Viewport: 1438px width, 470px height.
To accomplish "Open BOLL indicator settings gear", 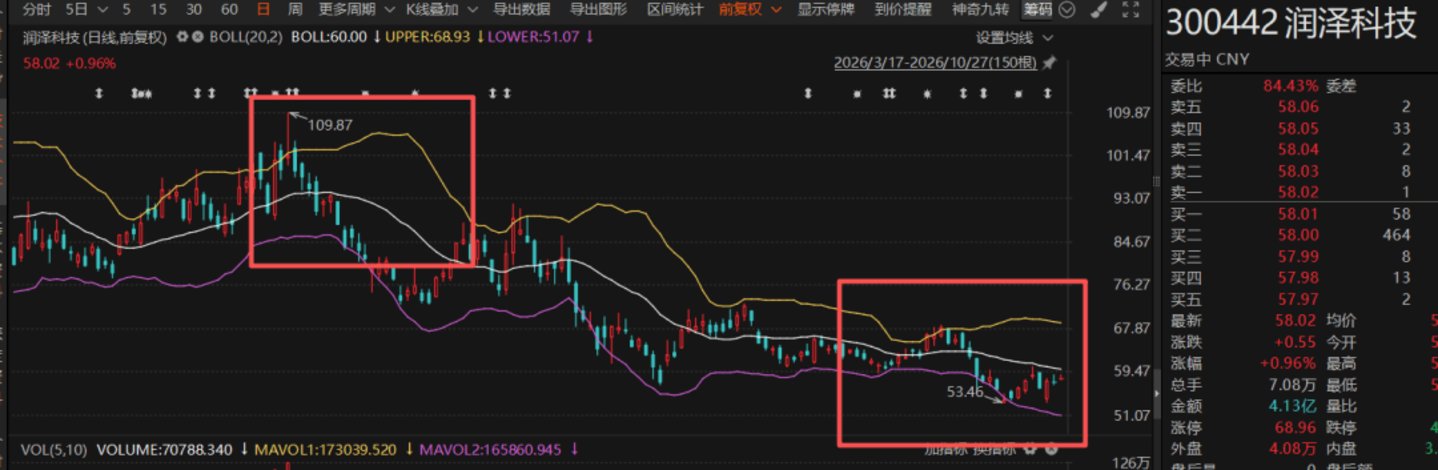I will (x=182, y=37).
